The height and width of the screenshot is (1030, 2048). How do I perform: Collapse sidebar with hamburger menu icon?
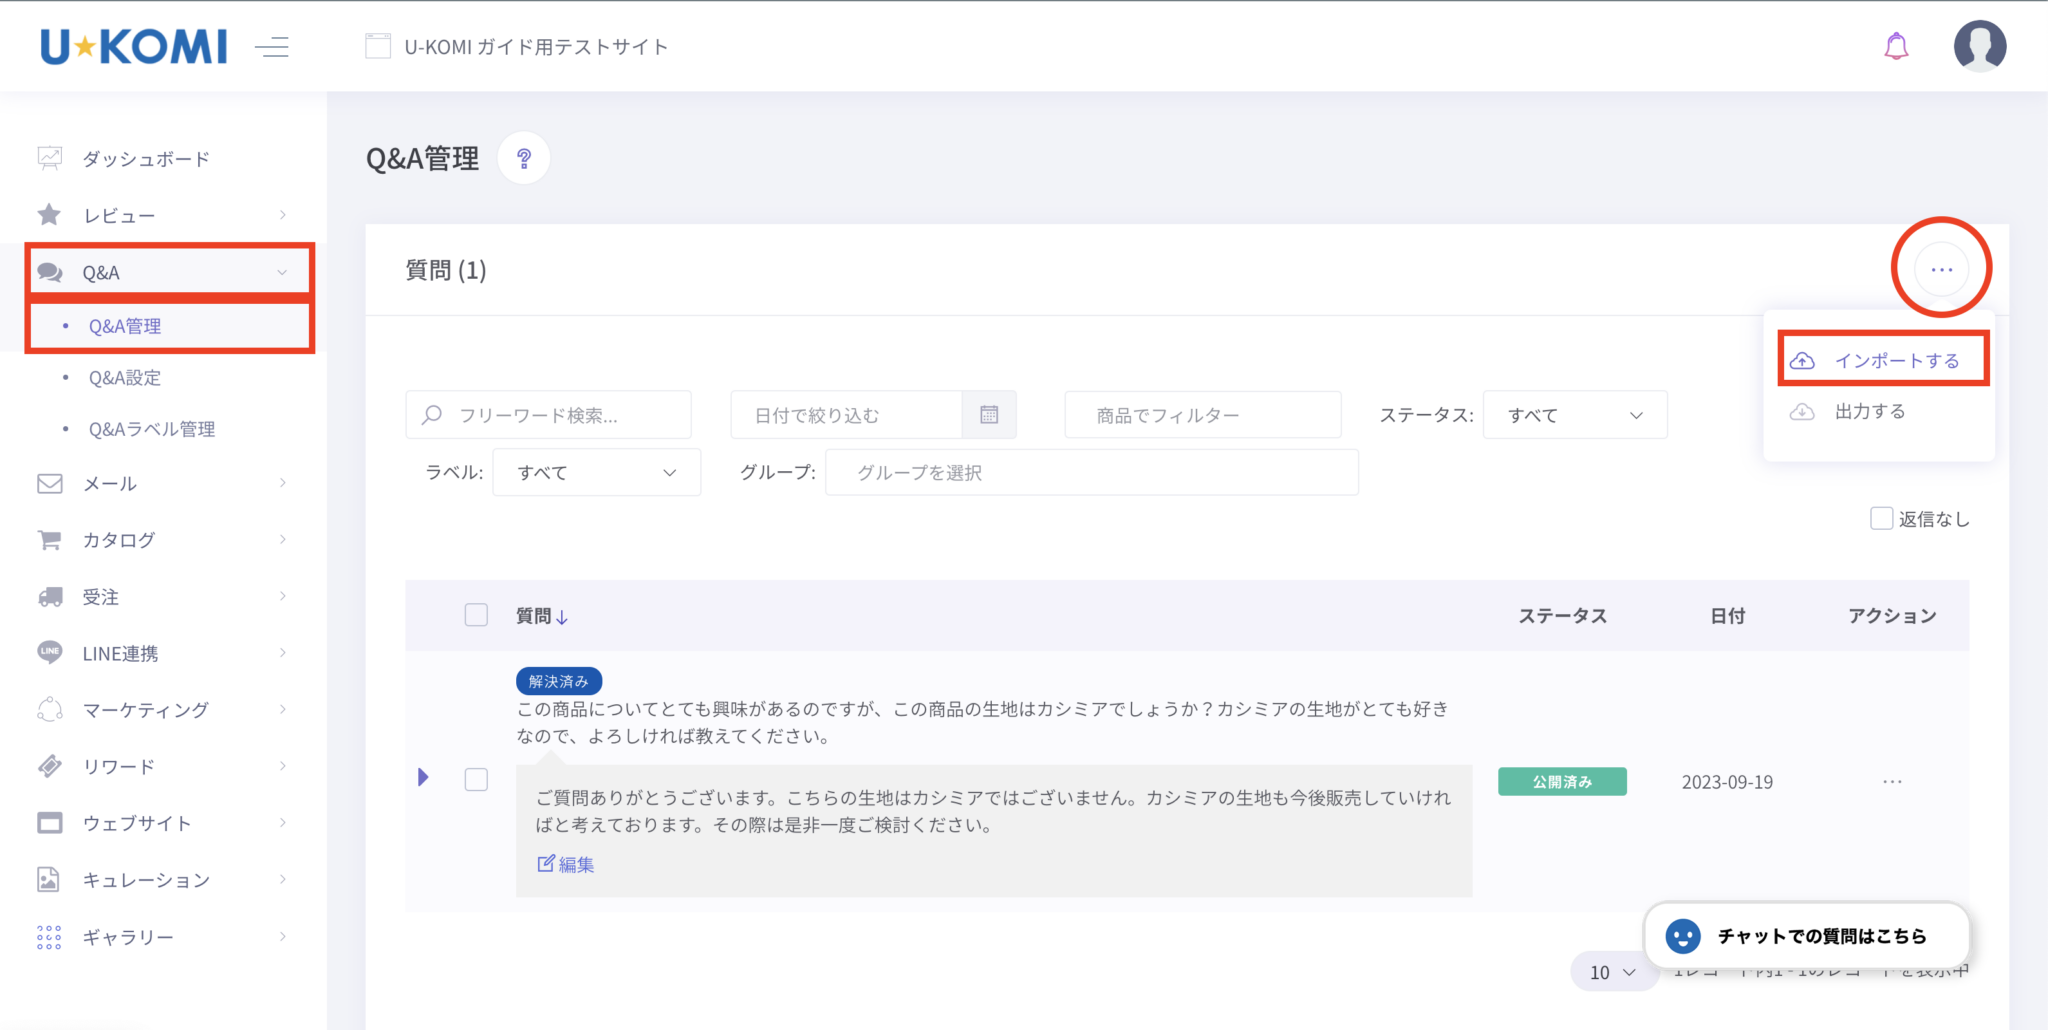click(x=271, y=47)
